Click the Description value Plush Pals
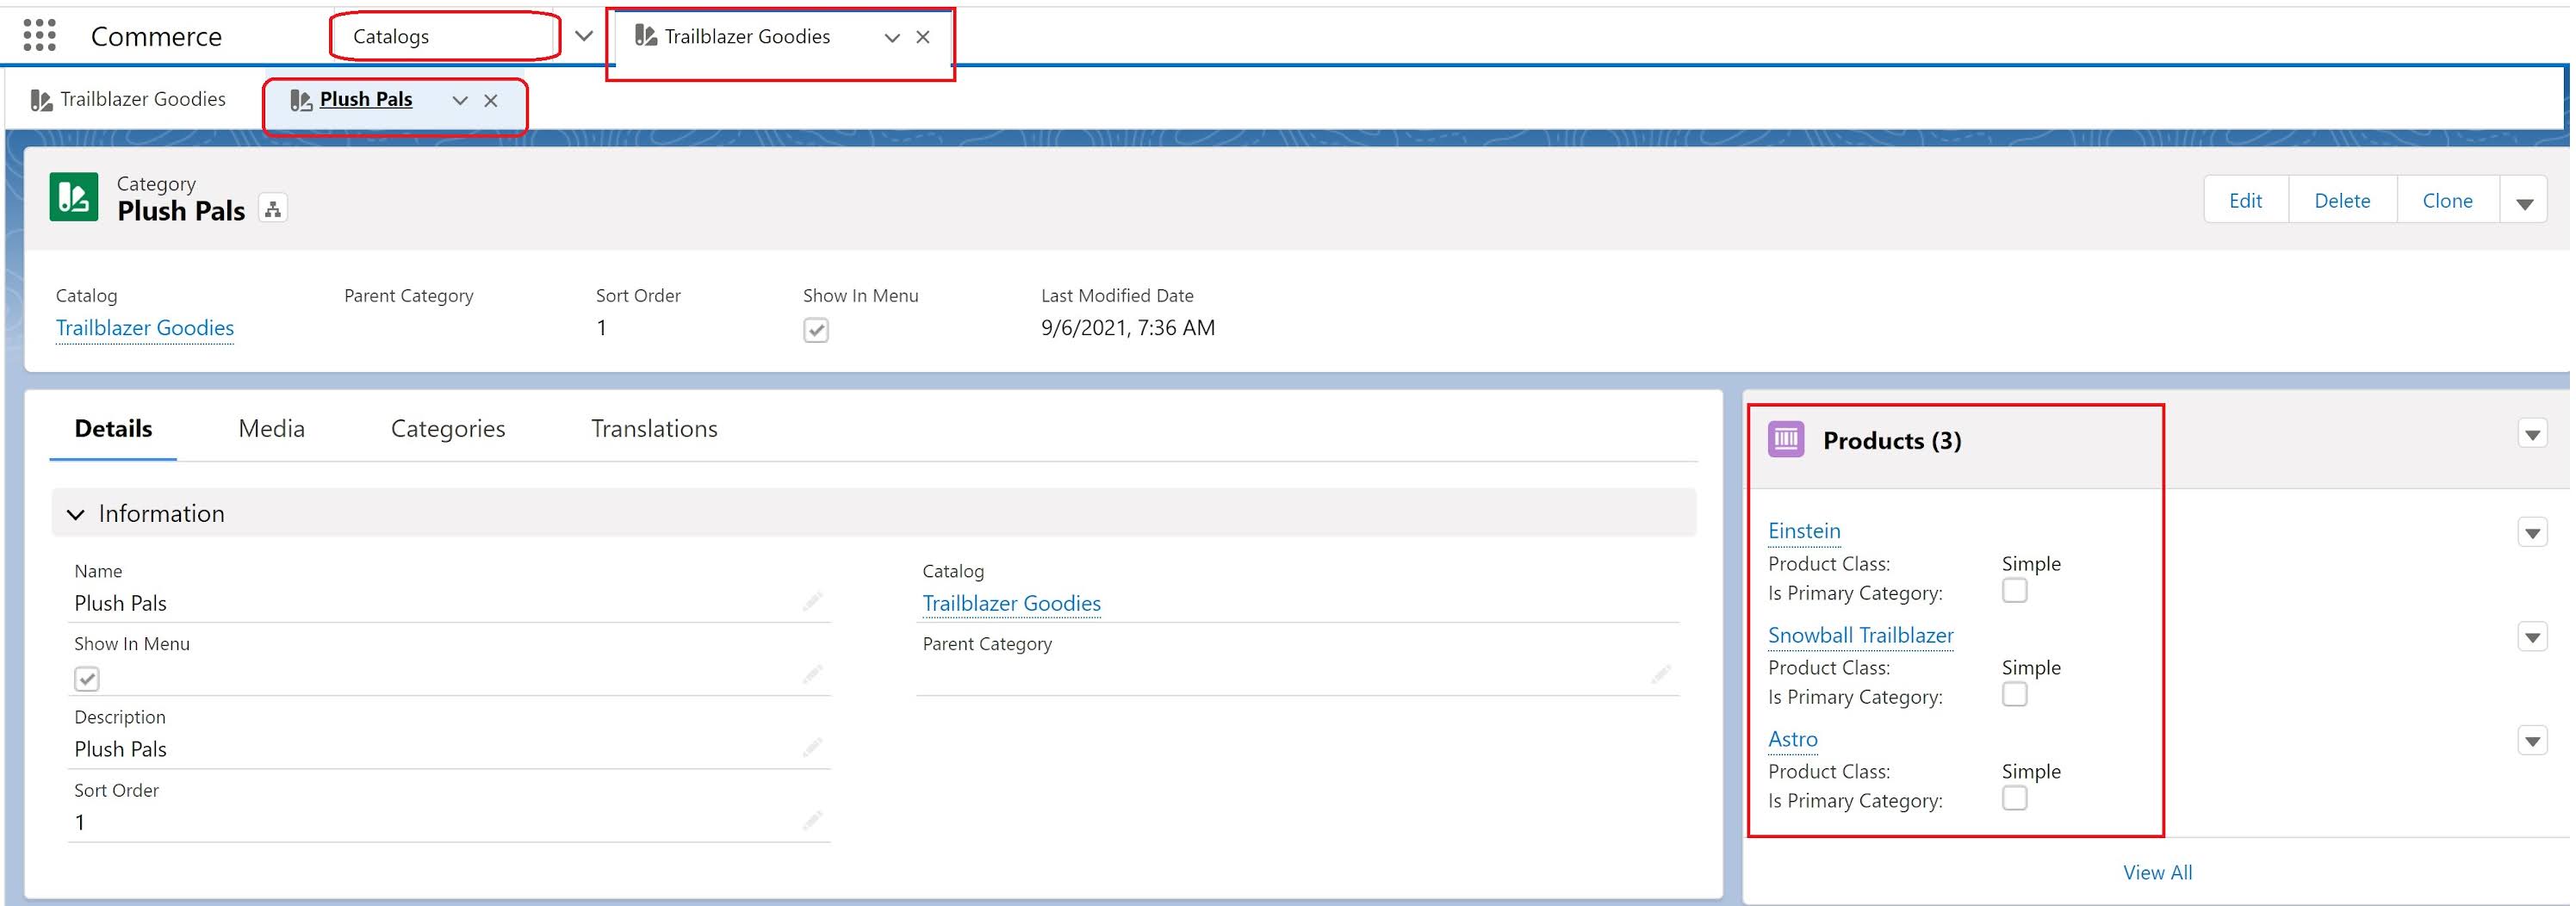Image resolution: width=2576 pixels, height=906 pixels. pyautogui.click(x=120, y=749)
